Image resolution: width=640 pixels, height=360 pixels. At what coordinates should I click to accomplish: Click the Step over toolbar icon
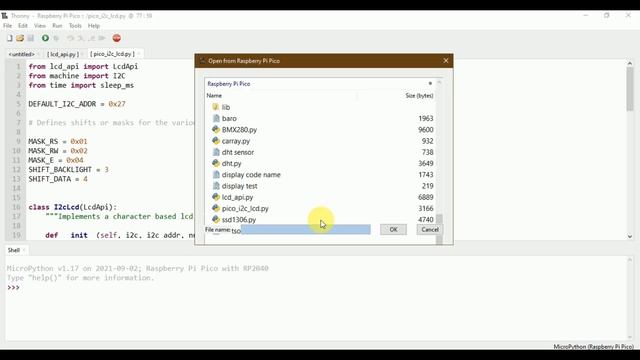point(70,38)
